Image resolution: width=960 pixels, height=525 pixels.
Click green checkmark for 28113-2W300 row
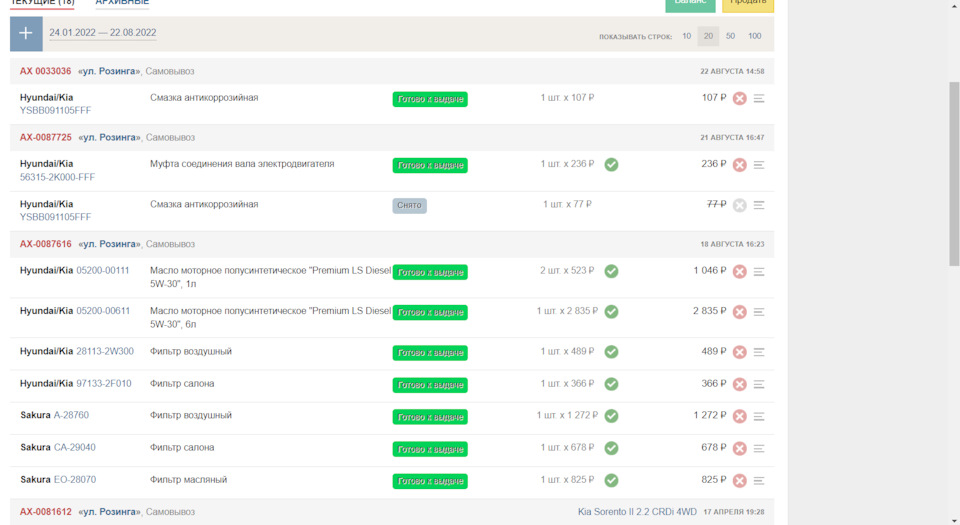[611, 352]
